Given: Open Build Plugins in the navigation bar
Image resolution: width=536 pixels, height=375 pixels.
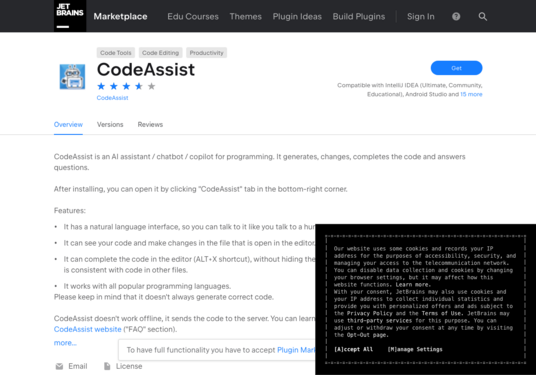Looking at the screenshot, I should click(359, 16).
